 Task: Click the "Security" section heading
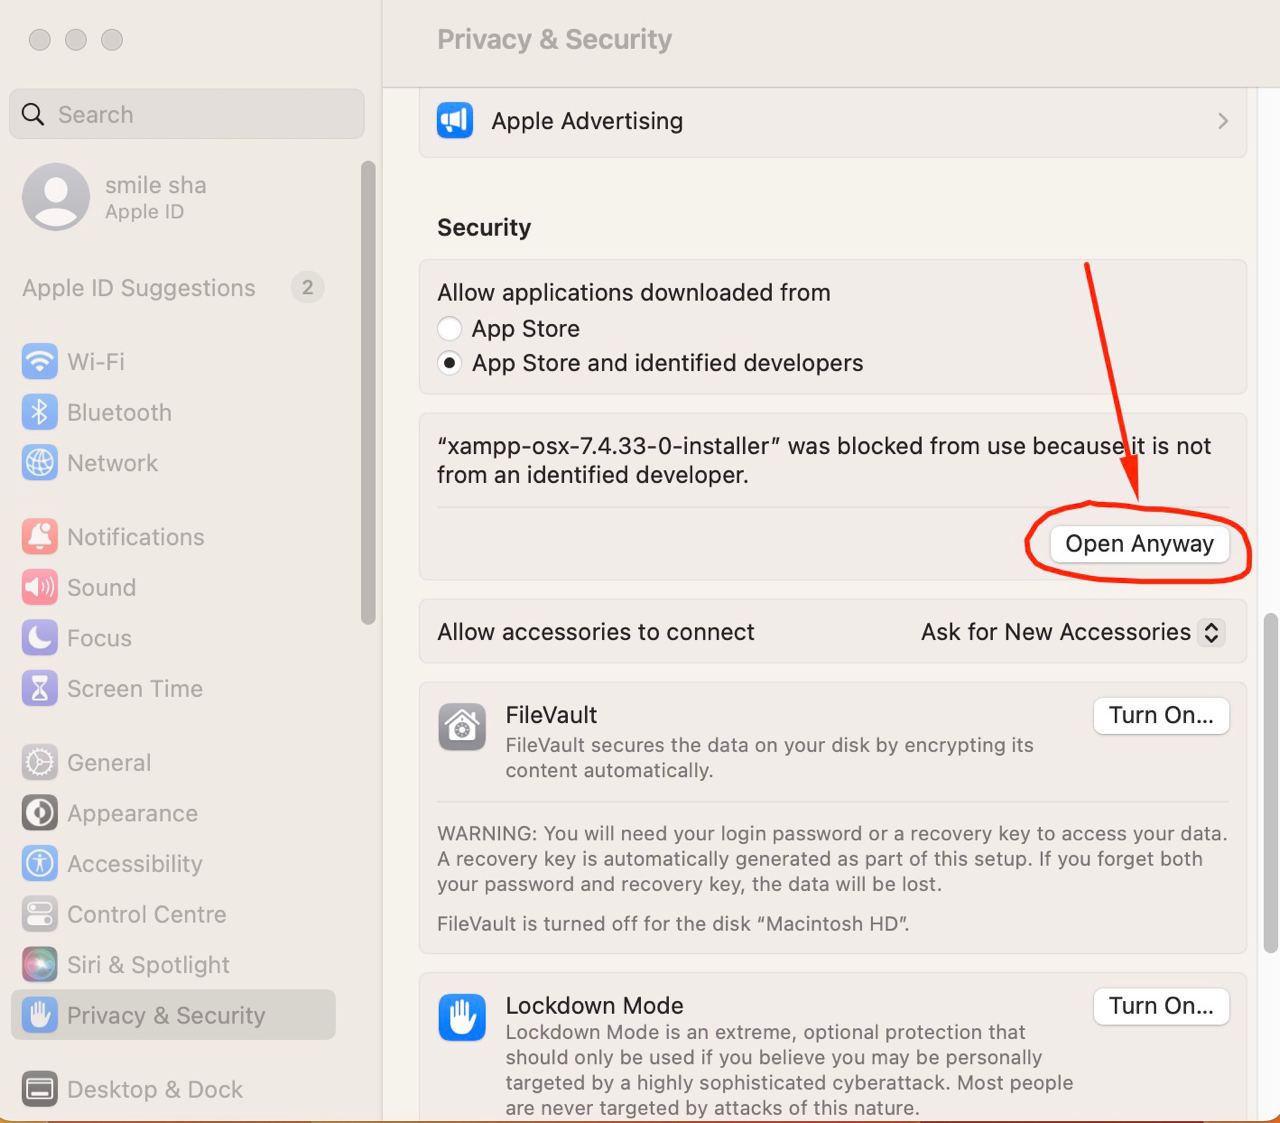(x=484, y=227)
